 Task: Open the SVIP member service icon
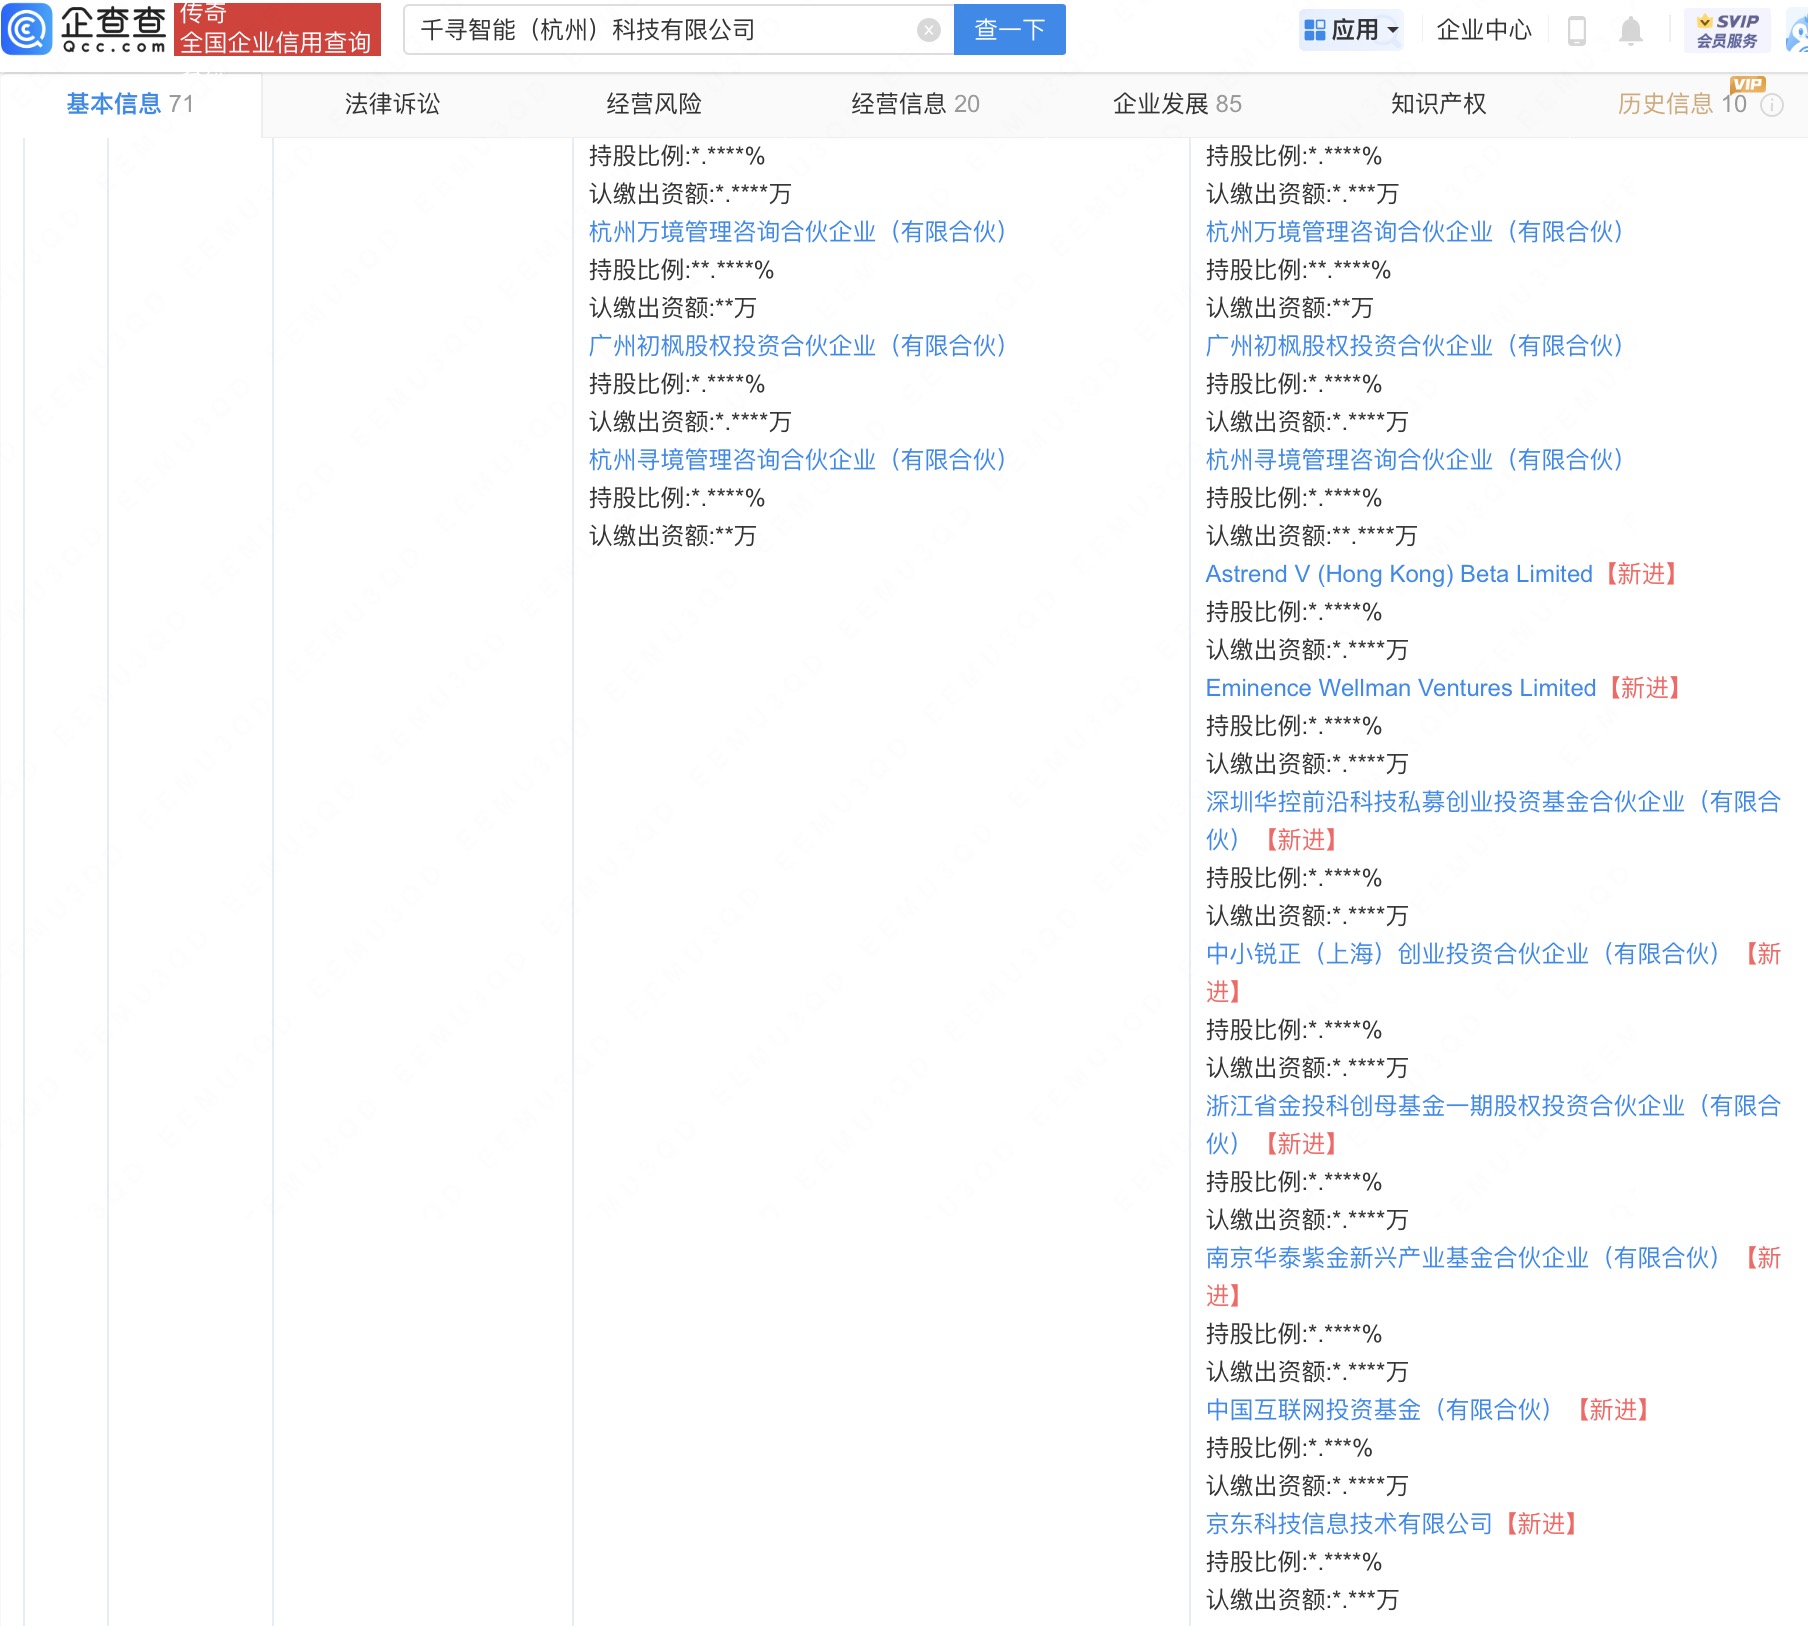coord(1726,30)
